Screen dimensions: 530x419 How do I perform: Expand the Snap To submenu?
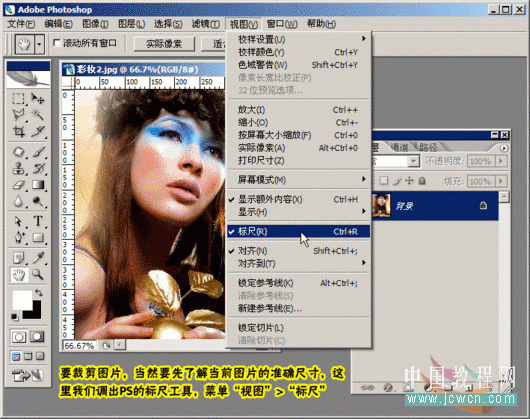299,263
